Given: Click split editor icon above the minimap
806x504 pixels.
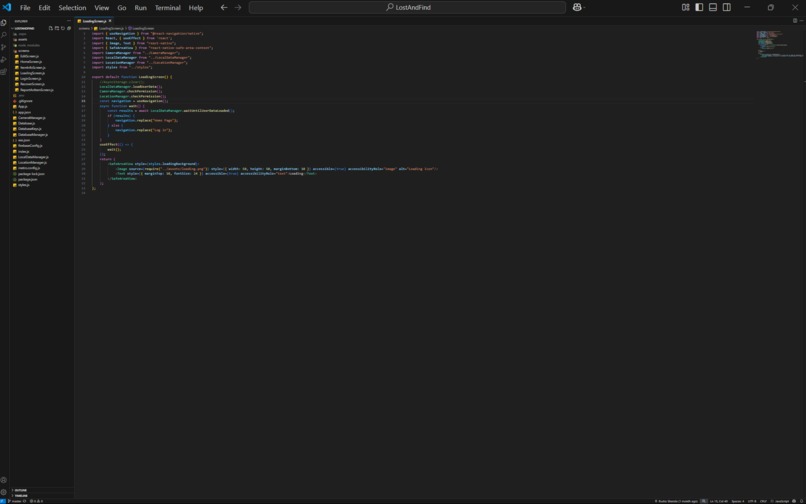Looking at the screenshot, I should (x=795, y=21).
